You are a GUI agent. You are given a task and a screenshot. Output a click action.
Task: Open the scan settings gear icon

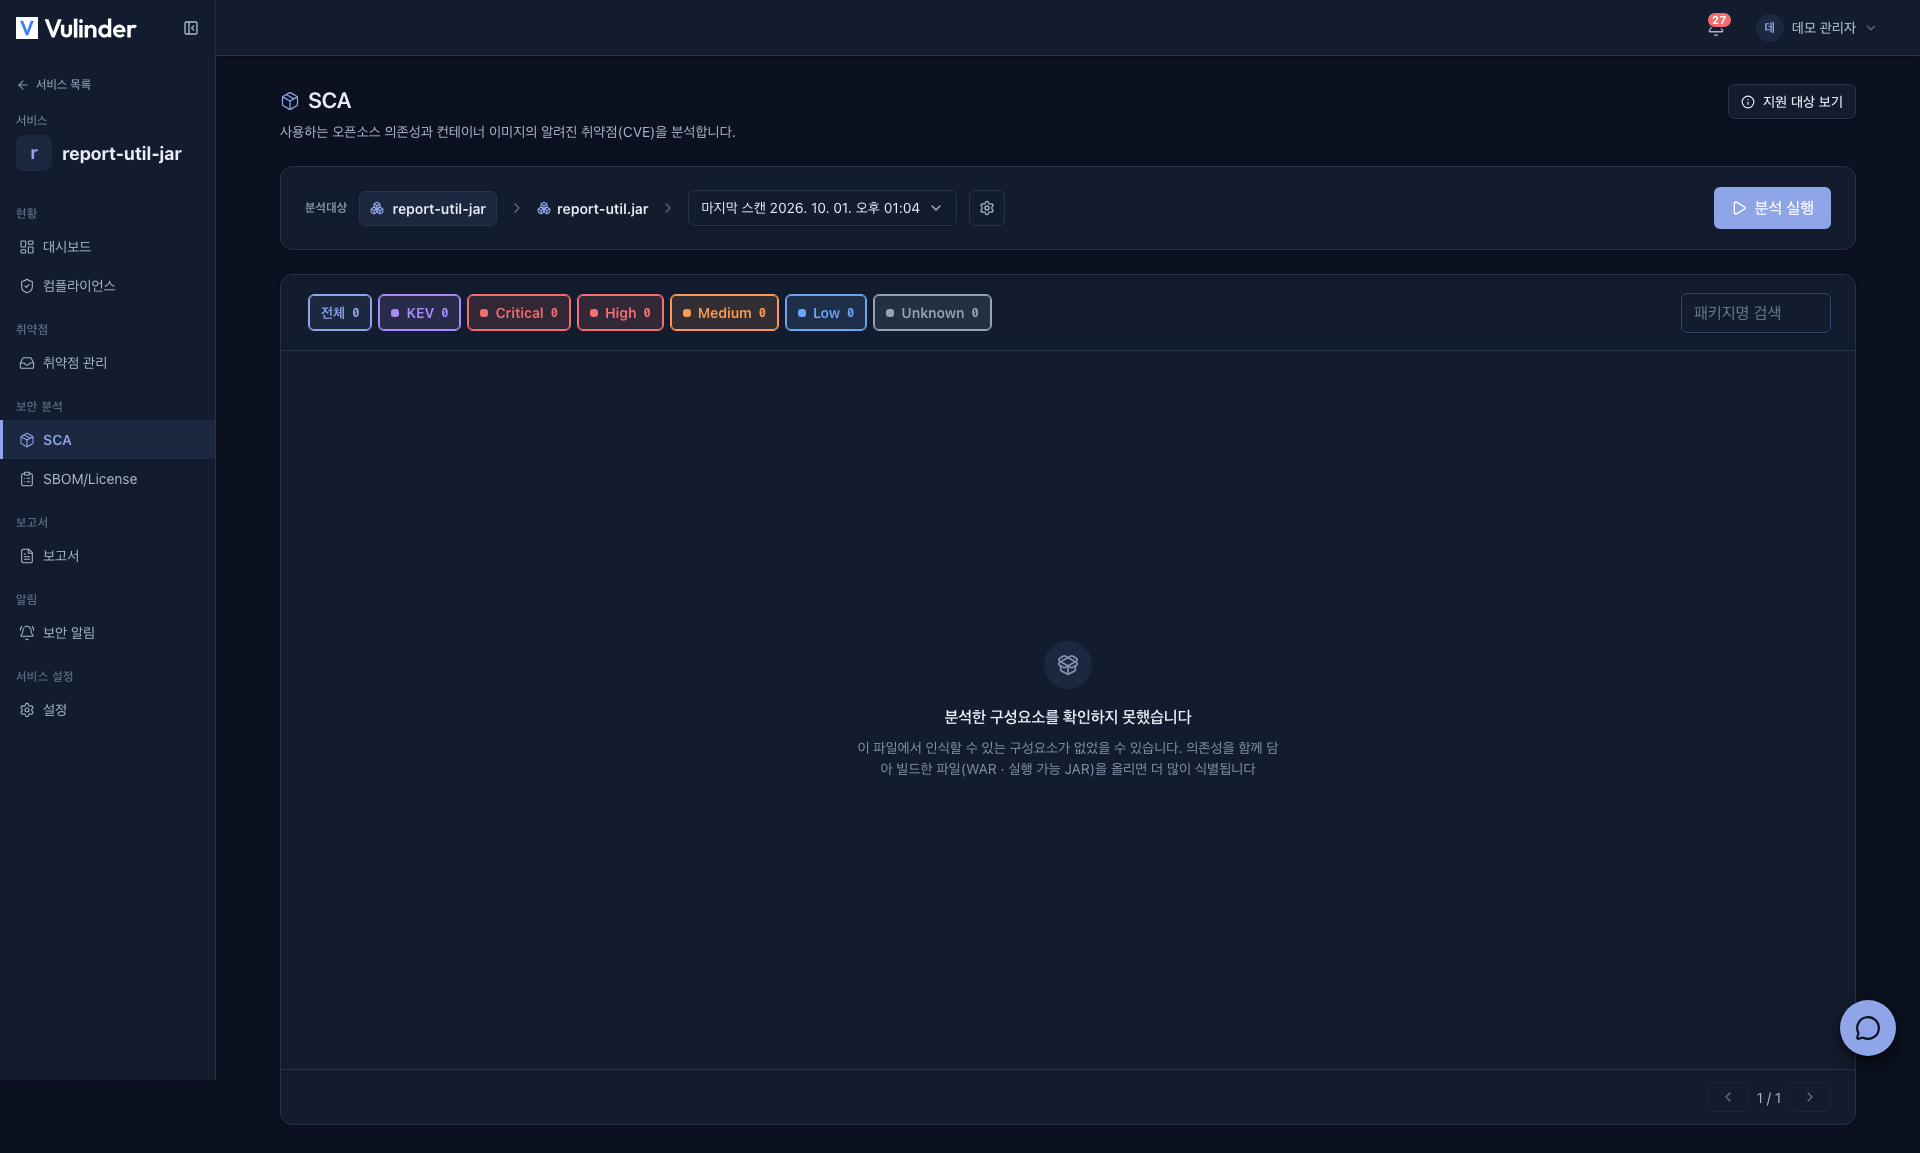pyautogui.click(x=987, y=208)
